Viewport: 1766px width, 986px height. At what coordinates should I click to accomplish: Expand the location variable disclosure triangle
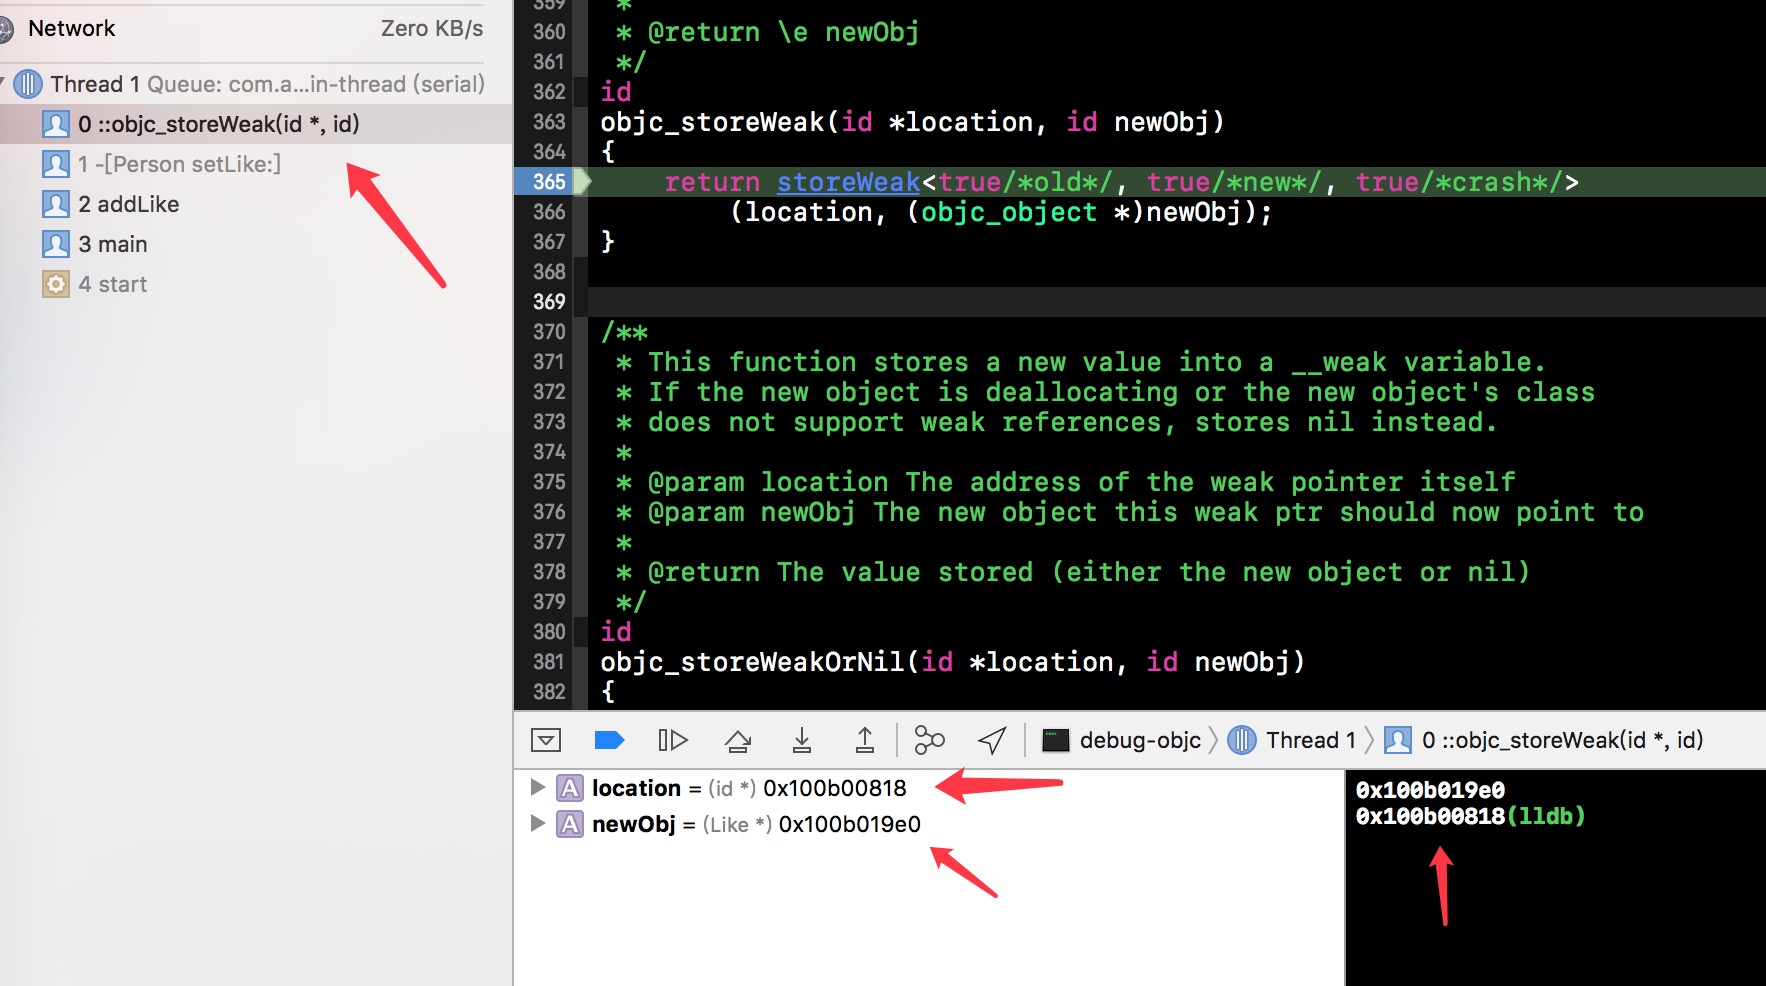[537, 788]
